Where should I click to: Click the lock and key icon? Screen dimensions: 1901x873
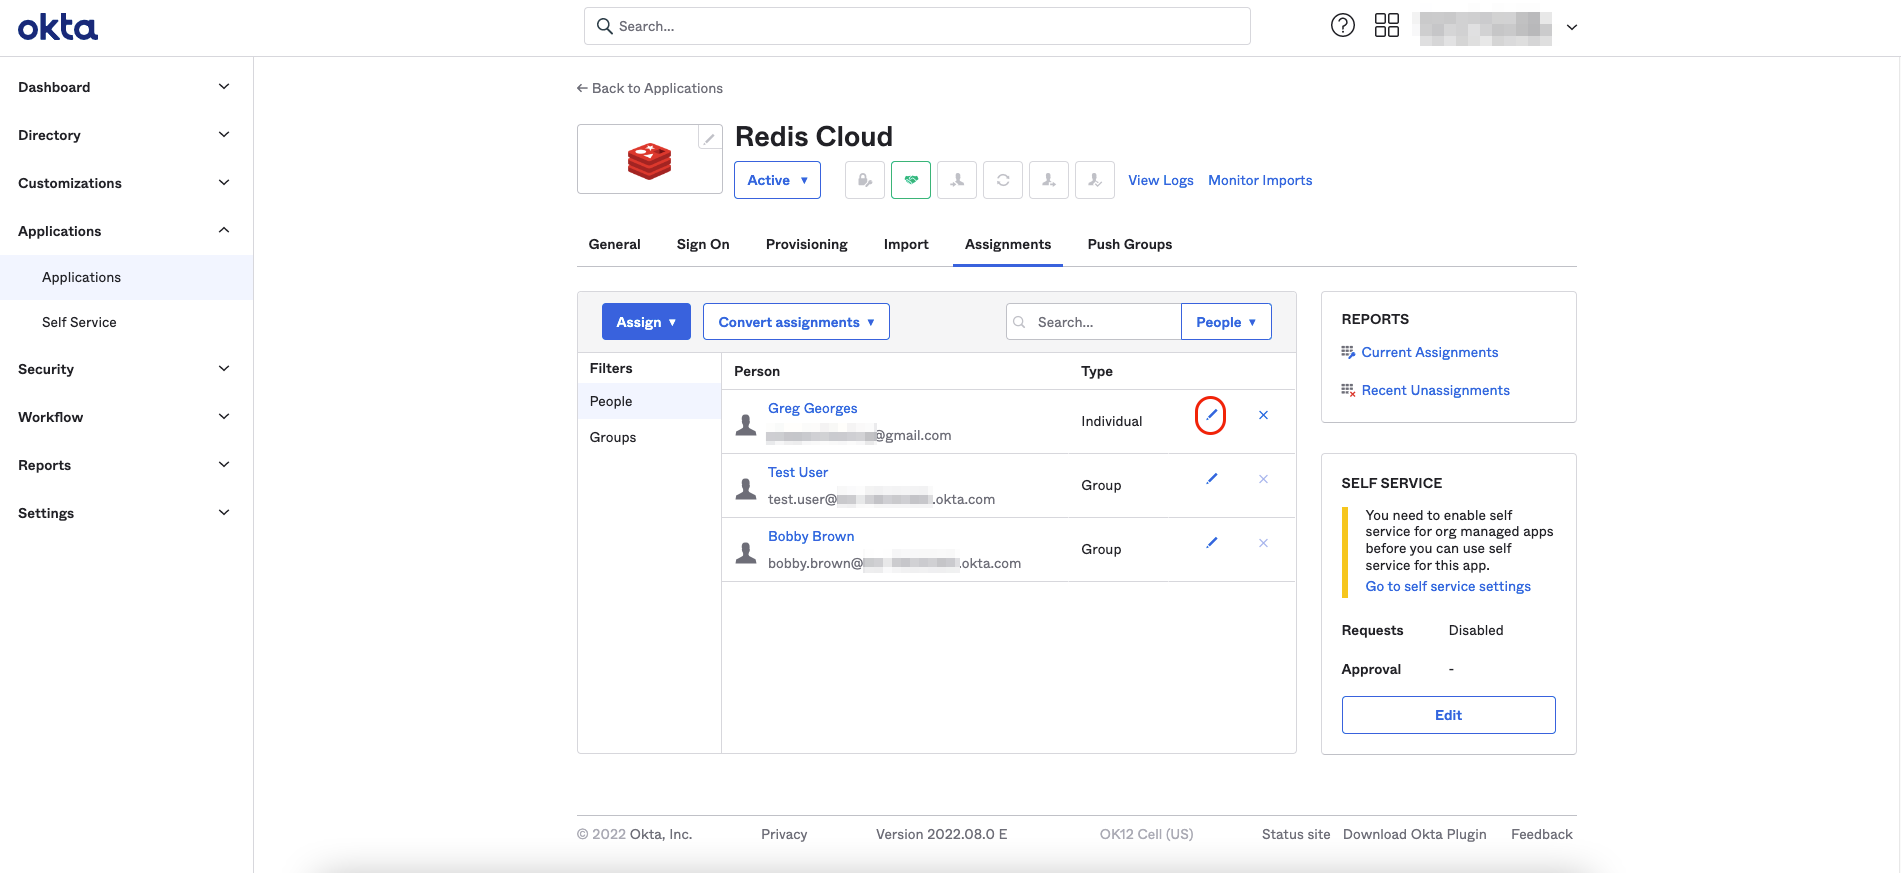(x=864, y=180)
